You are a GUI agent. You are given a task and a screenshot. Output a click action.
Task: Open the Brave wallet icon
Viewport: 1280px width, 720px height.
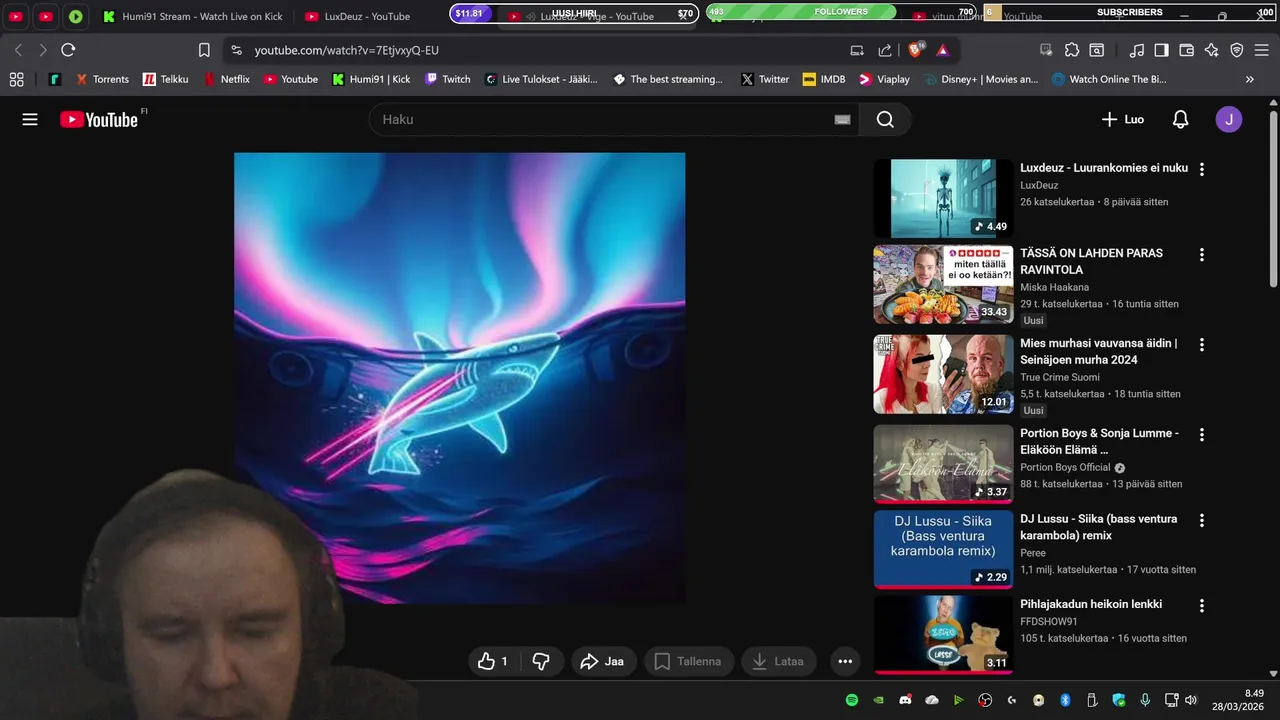[1187, 50]
